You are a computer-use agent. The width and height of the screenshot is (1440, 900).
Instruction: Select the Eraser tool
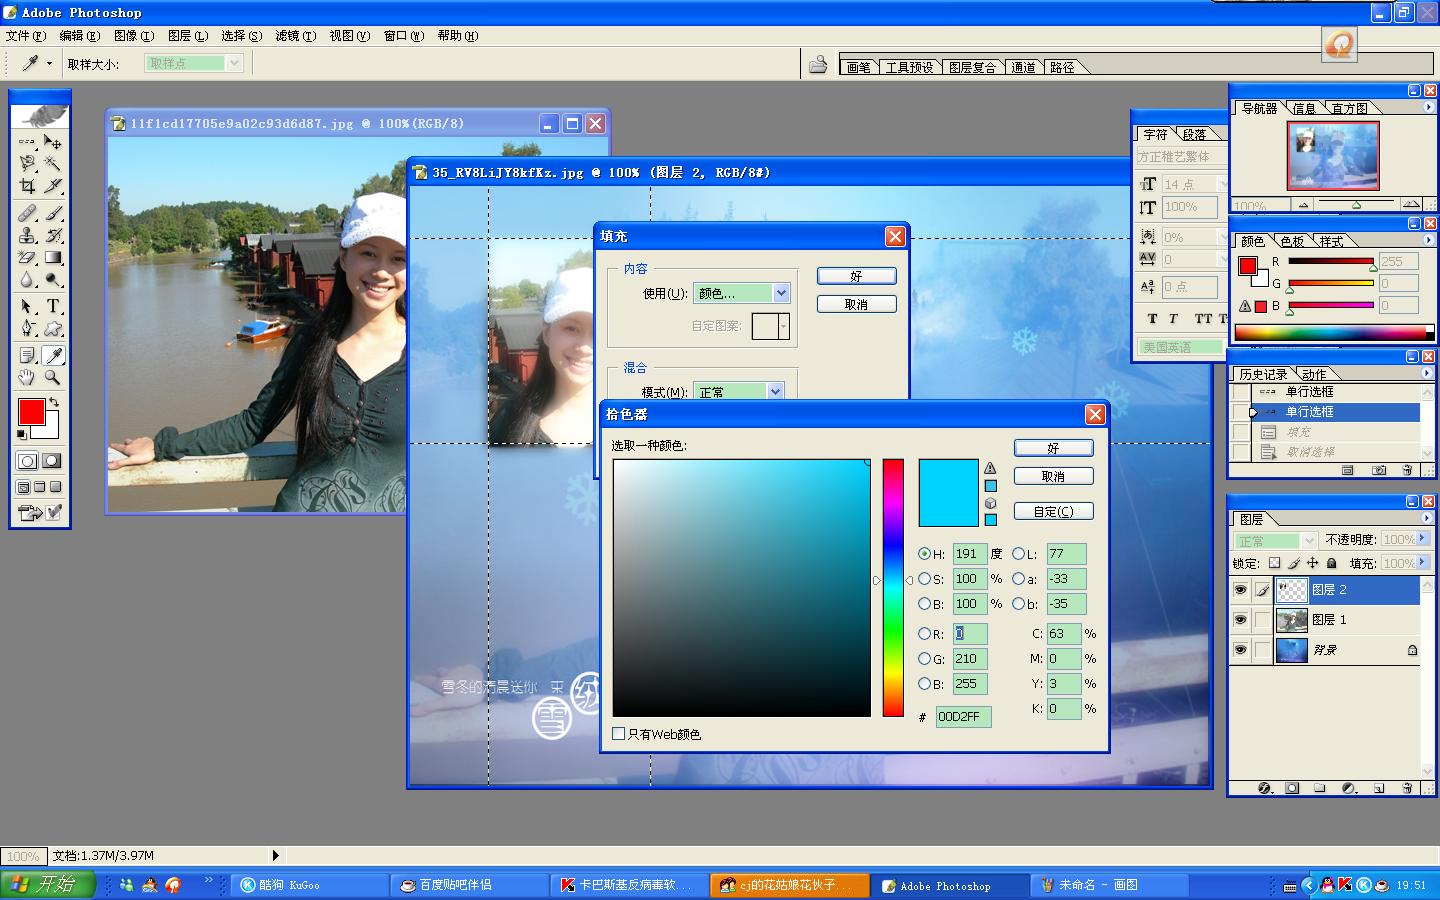tap(27, 257)
